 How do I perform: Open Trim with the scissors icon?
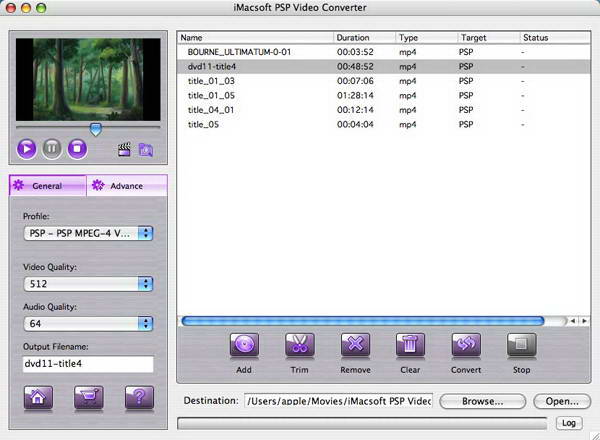pyautogui.click(x=300, y=345)
